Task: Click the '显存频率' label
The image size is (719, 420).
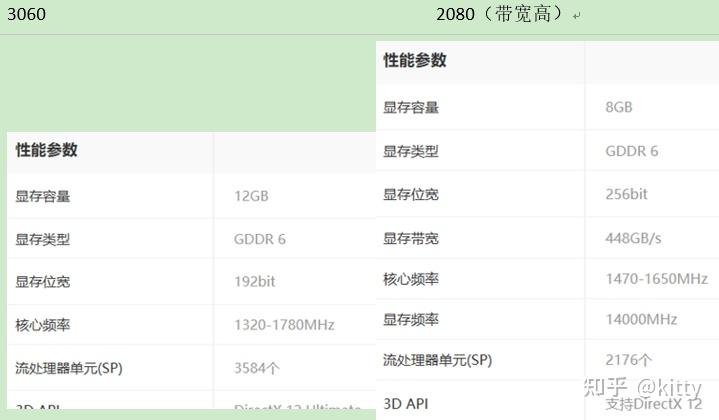Action: 411,319
